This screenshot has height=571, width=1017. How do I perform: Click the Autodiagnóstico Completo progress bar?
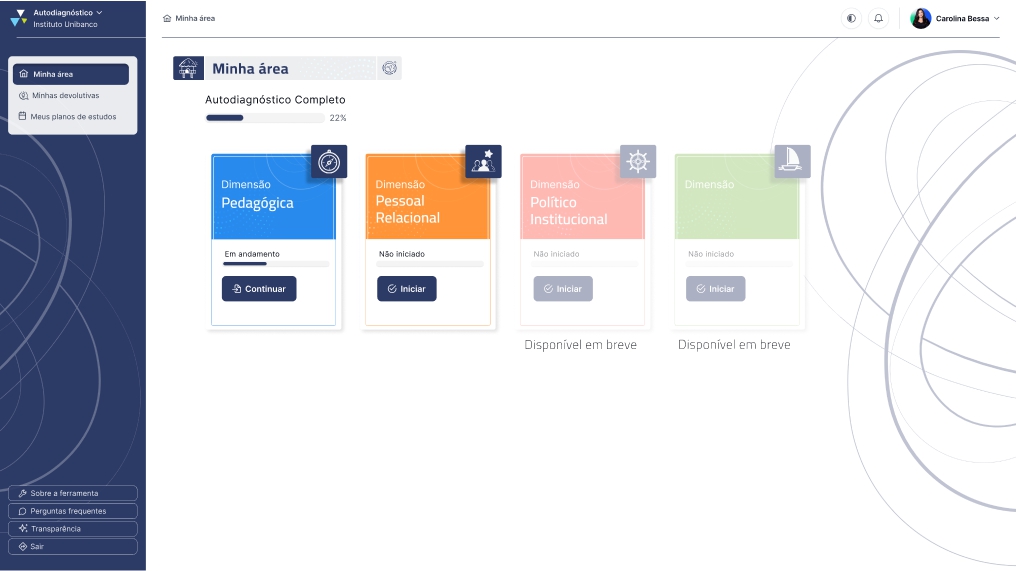click(x=265, y=118)
